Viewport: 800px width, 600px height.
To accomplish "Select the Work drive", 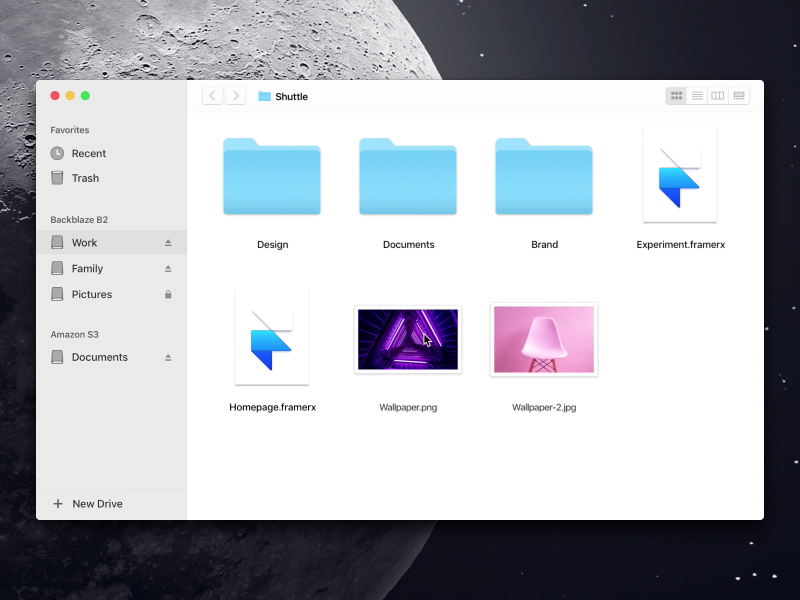I will point(111,243).
